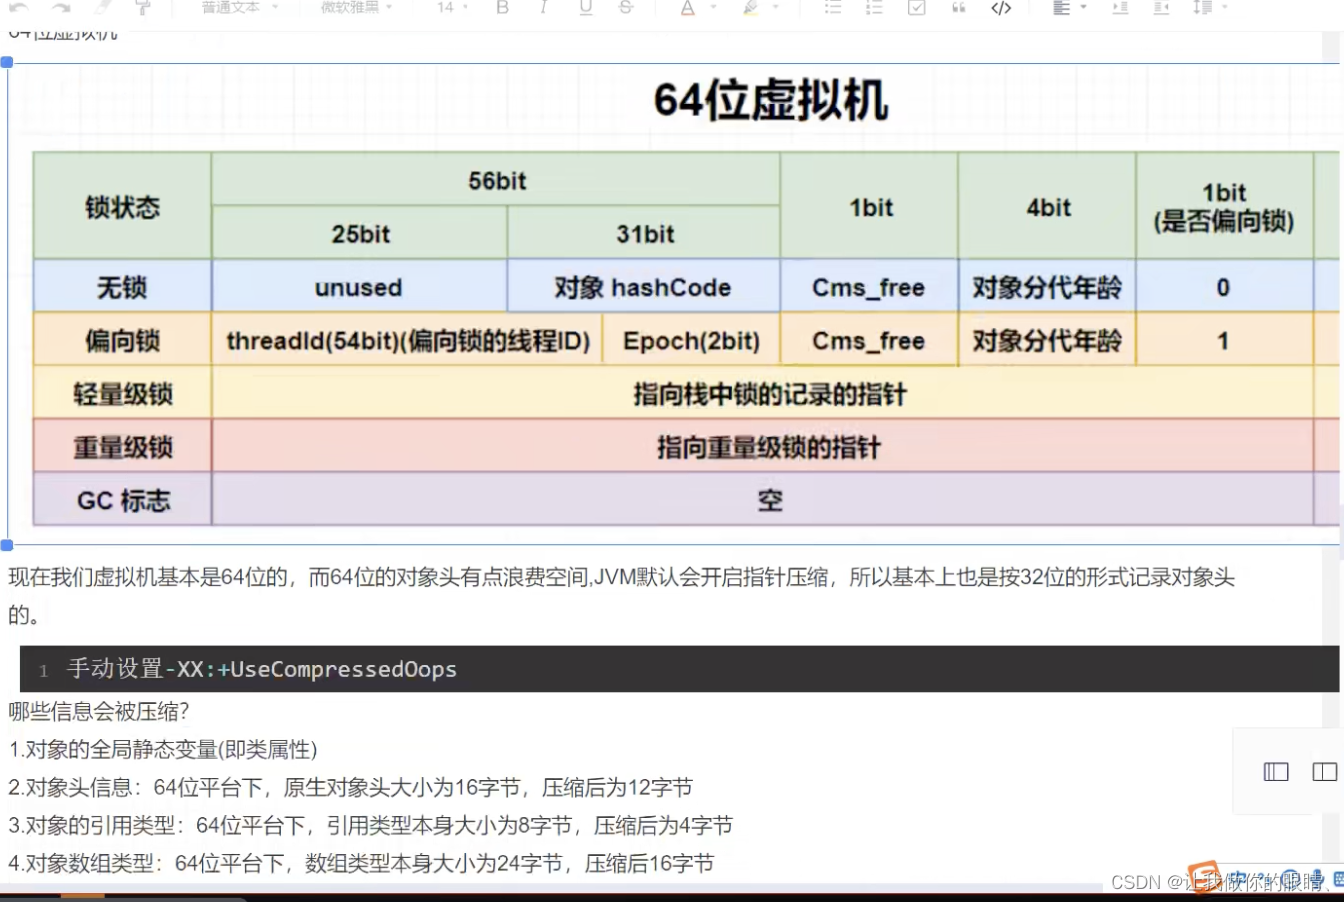
Task: Open the 微软雅黑 font family dropdown
Action: click(356, 8)
